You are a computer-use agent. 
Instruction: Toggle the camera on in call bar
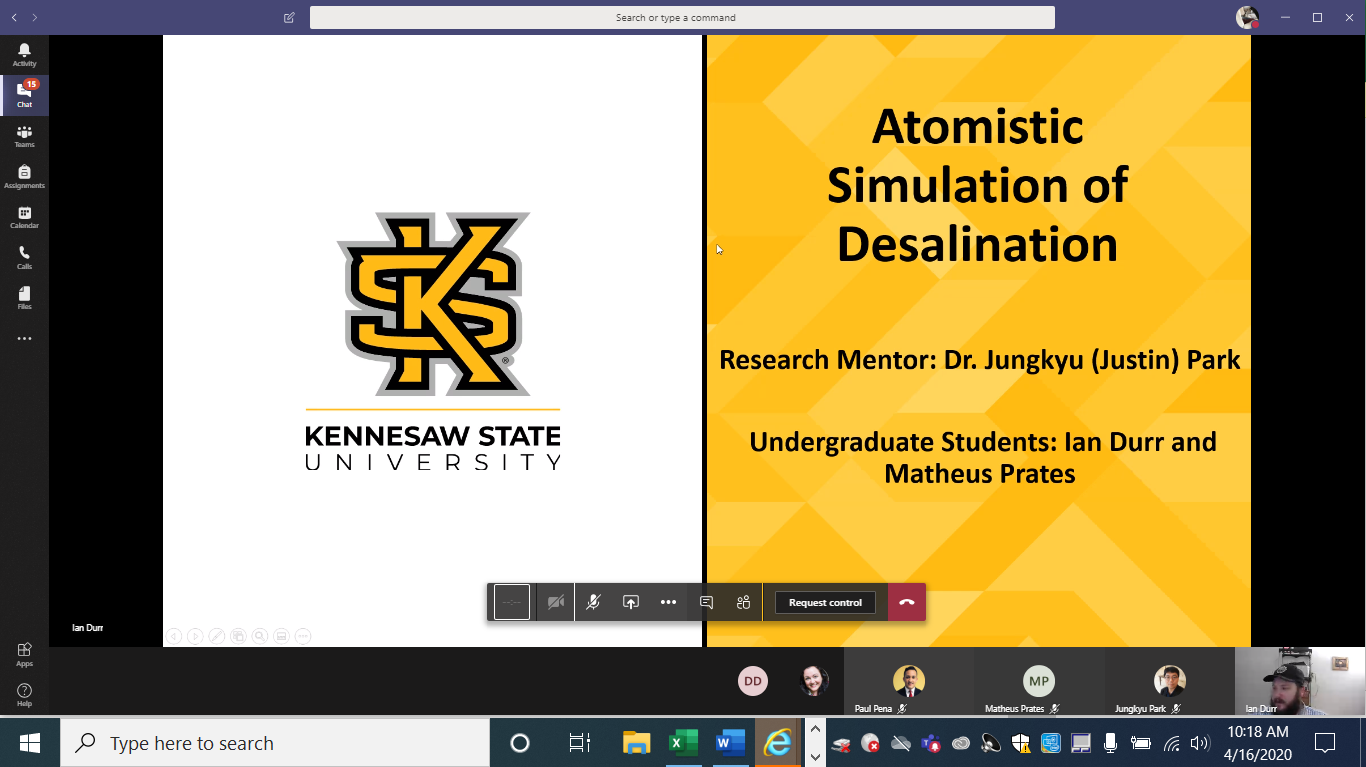[556, 602]
